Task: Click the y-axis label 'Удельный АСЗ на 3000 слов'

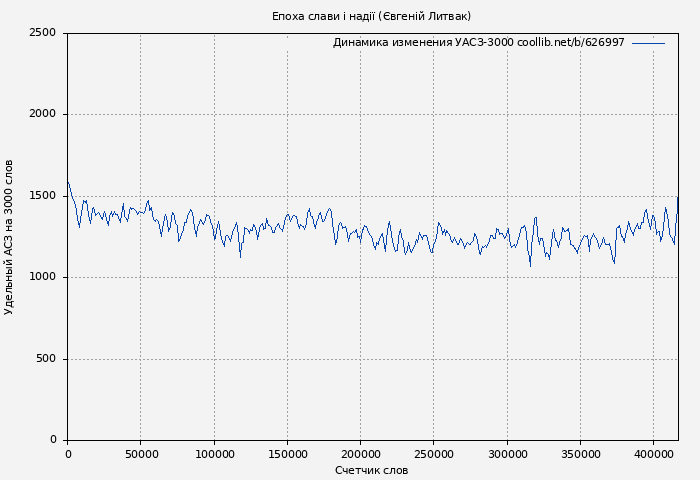Action: 9,237
